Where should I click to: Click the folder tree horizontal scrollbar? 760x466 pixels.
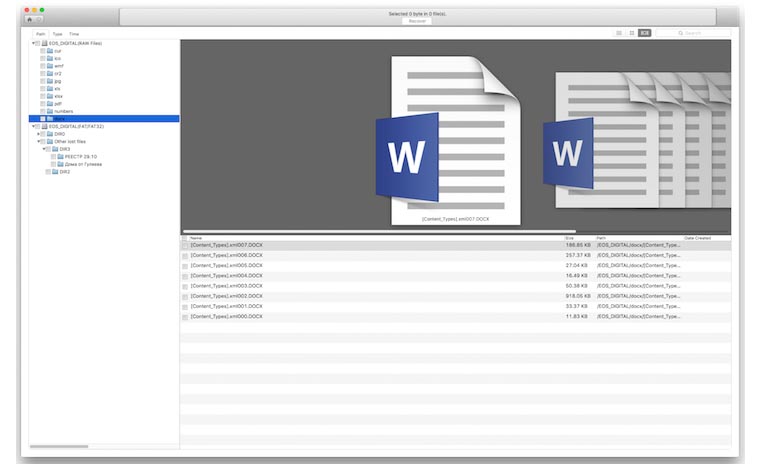tap(59, 446)
